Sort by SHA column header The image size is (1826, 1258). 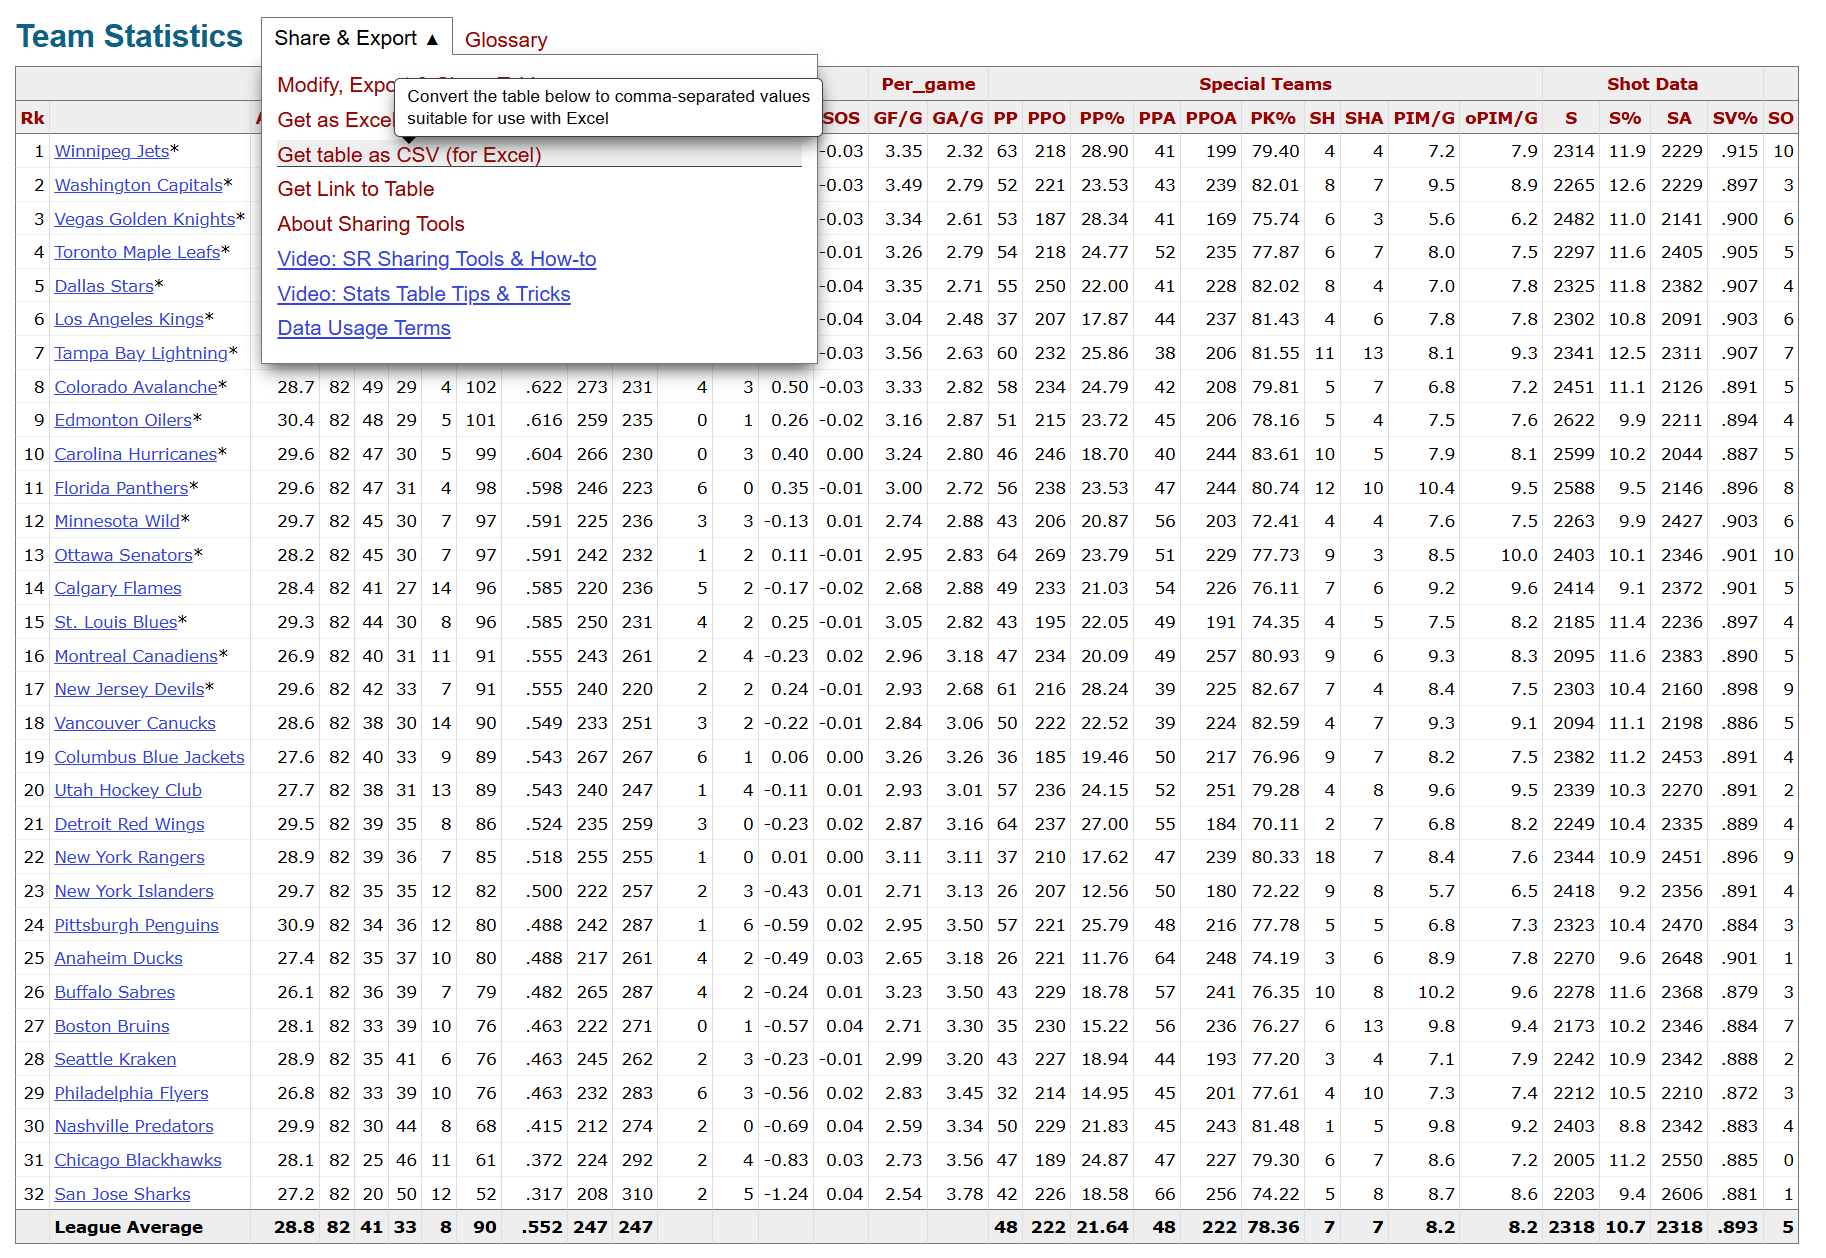(1363, 118)
